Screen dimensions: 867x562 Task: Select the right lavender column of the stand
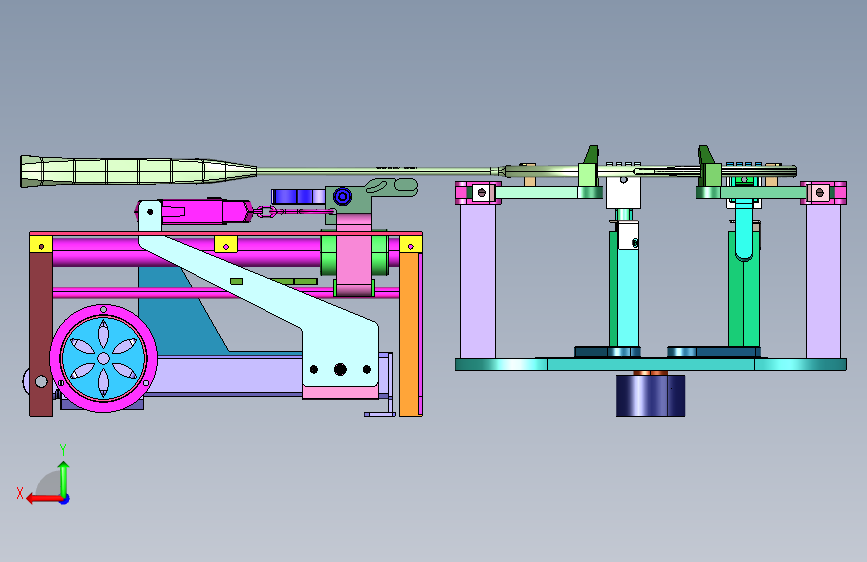tap(823, 281)
